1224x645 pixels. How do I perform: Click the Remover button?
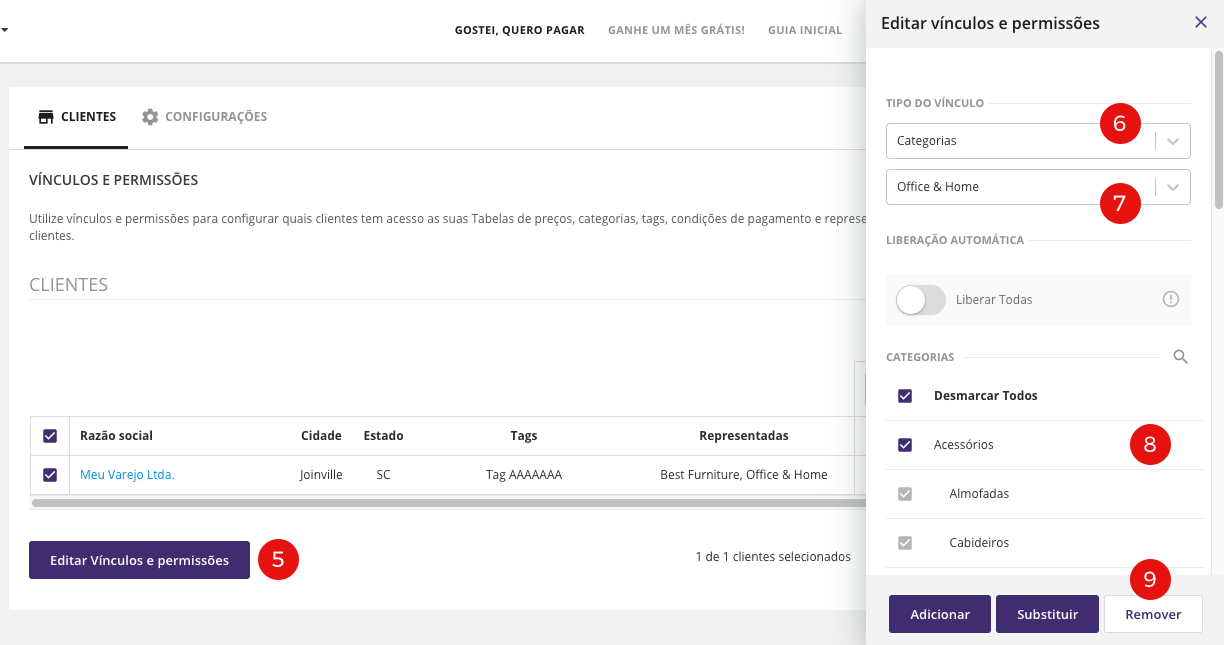point(1153,614)
